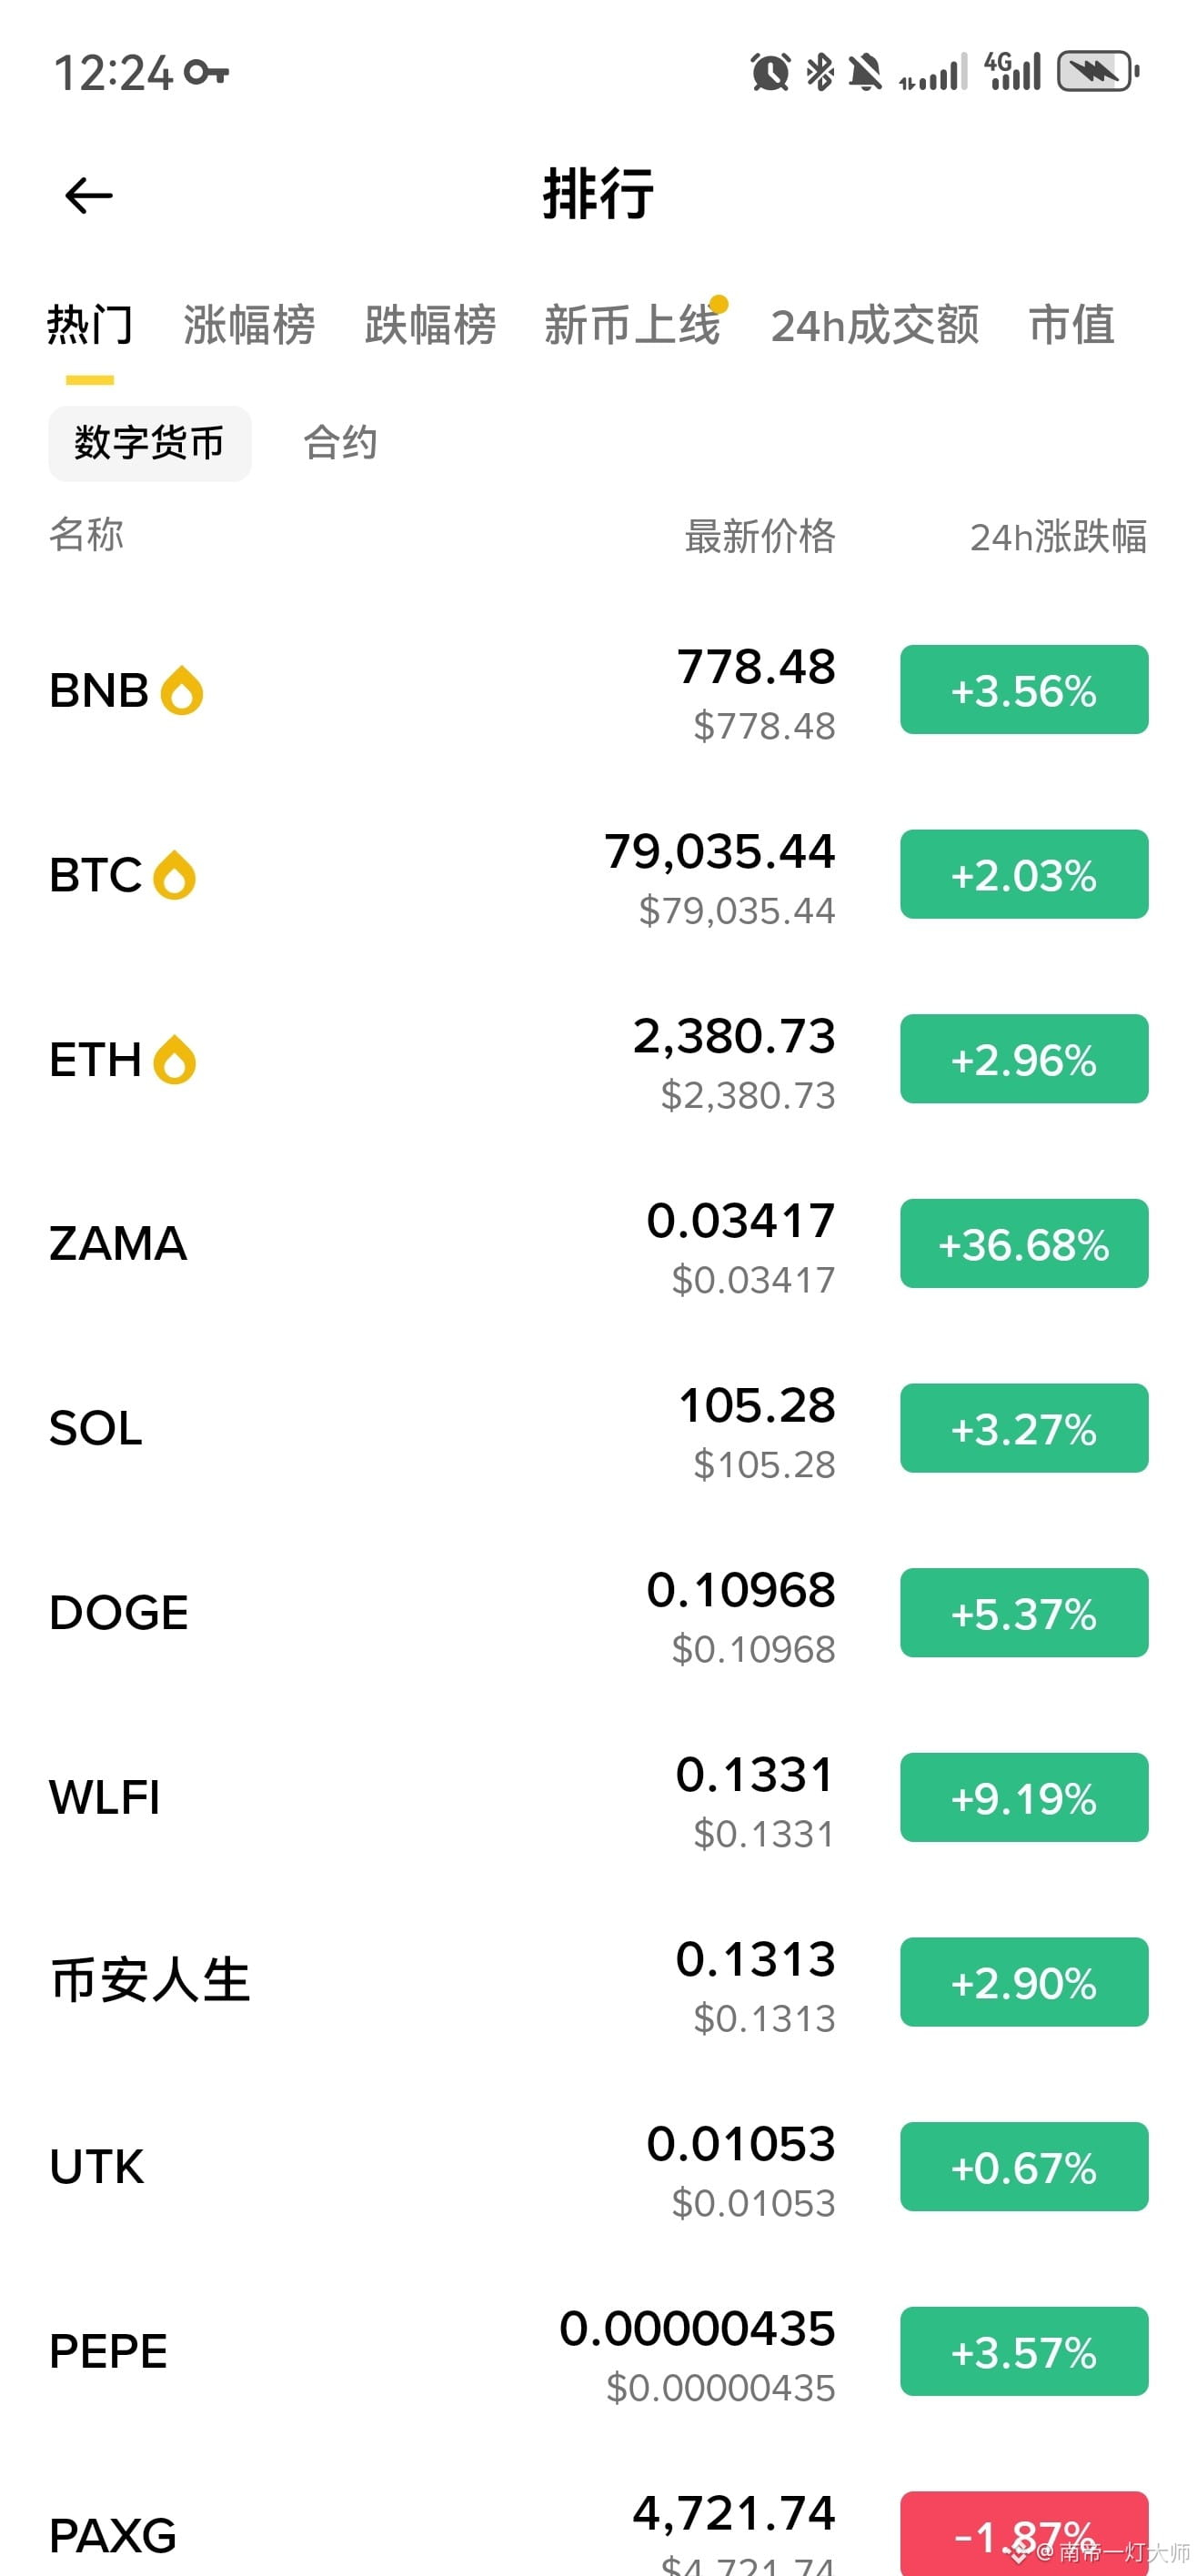Tap the hot flame icon beside BNB
The image size is (1197, 2576).
coord(182,690)
